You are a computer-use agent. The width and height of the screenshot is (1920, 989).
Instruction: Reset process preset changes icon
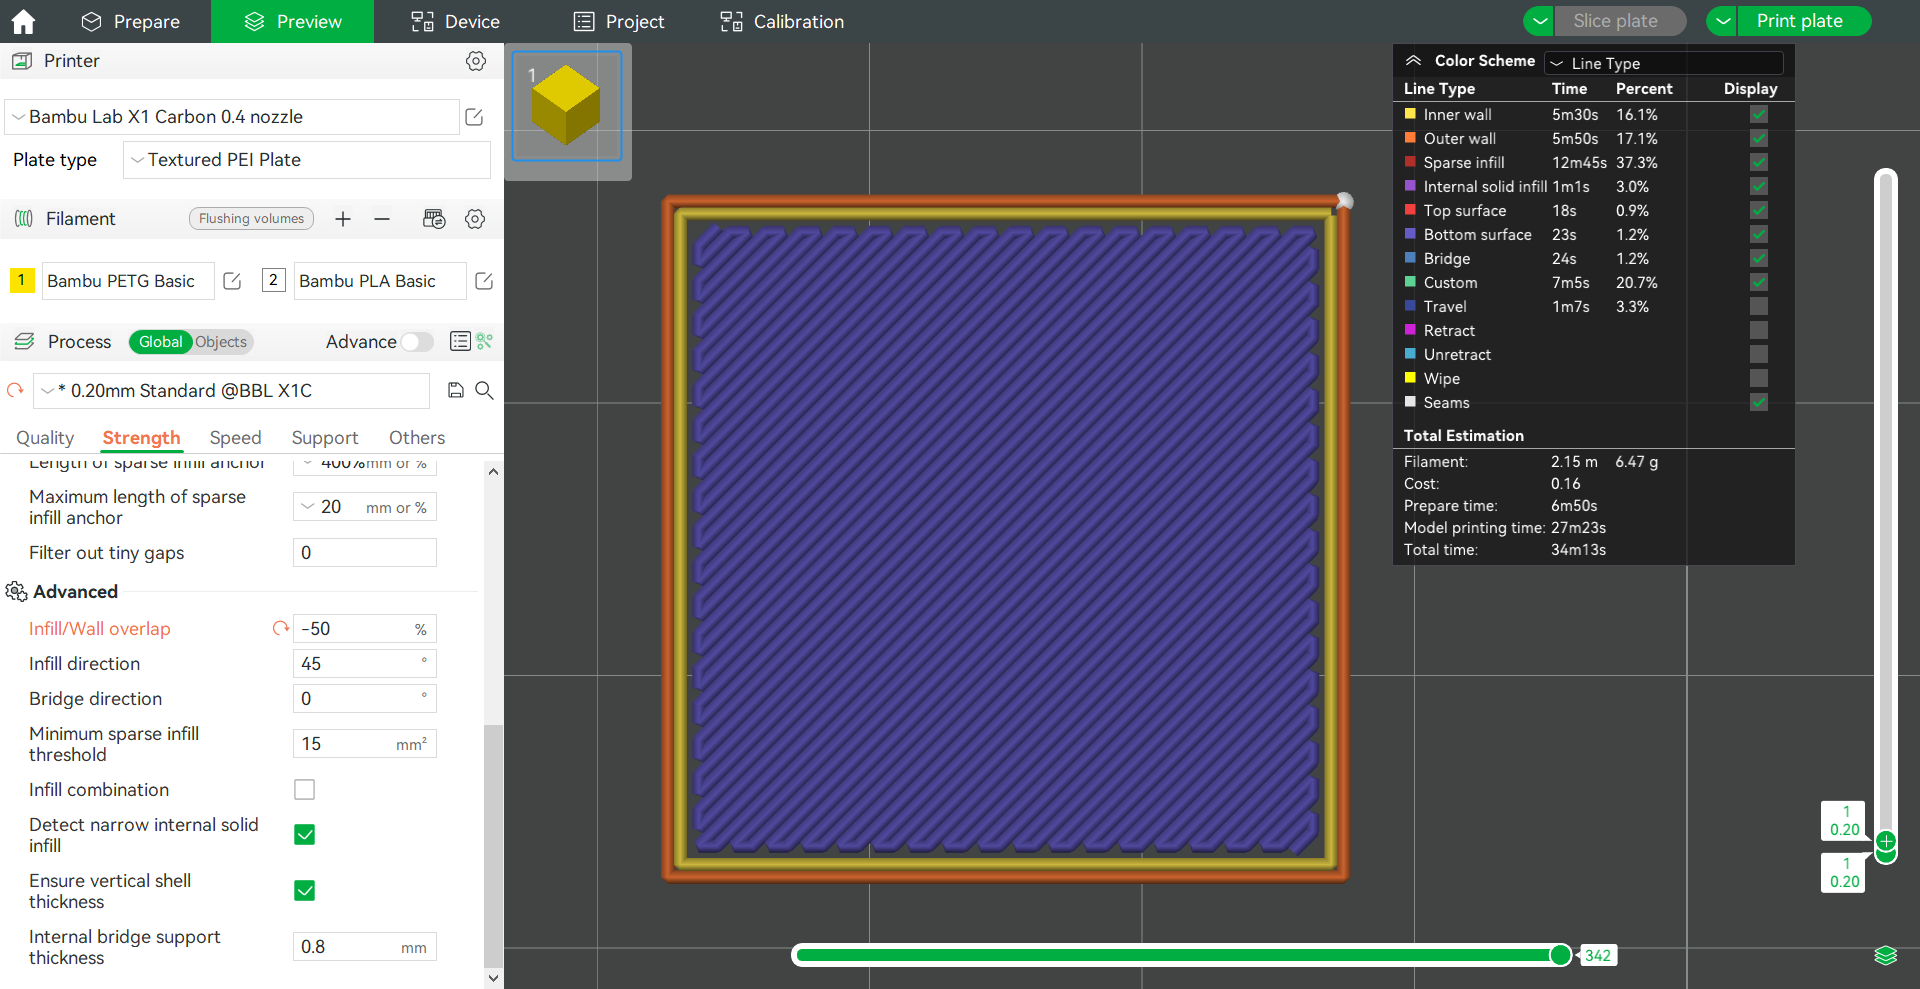click(x=15, y=390)
